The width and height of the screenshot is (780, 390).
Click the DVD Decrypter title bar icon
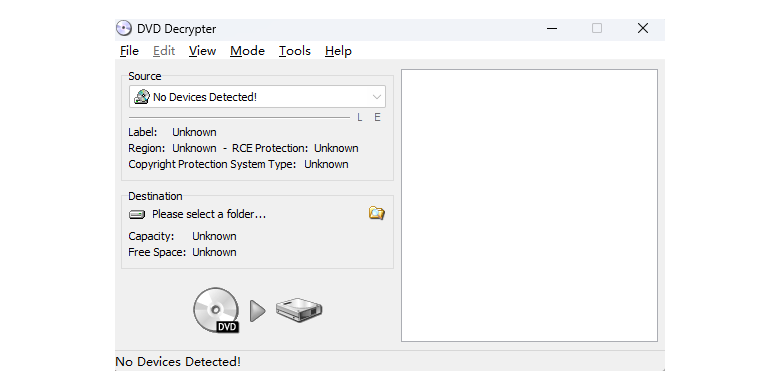point(123,28)
